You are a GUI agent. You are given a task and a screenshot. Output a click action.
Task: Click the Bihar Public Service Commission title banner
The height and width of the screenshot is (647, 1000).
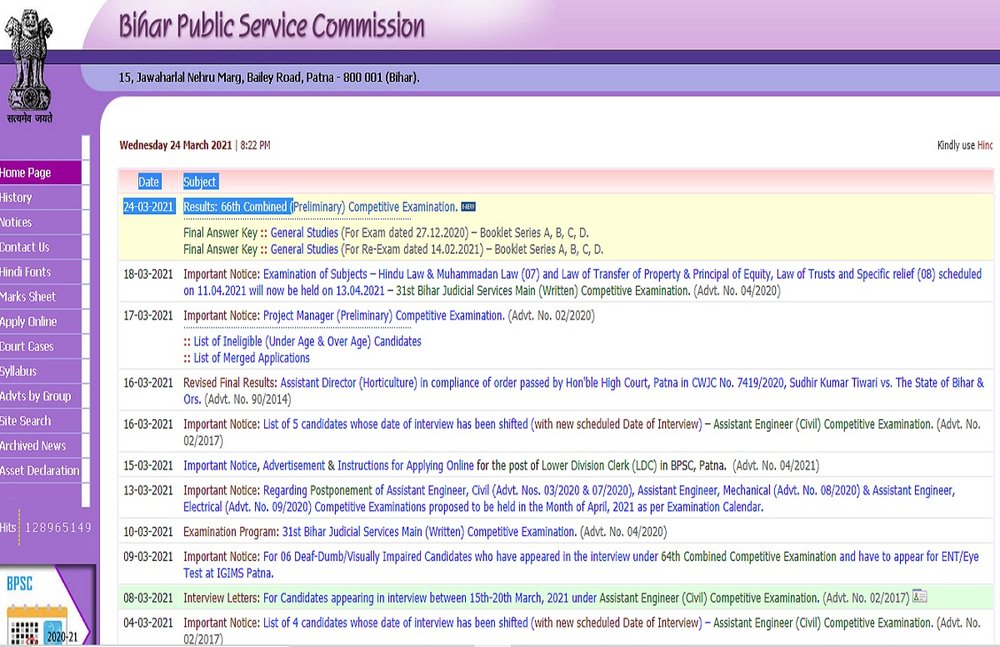(x=271, y=26)
